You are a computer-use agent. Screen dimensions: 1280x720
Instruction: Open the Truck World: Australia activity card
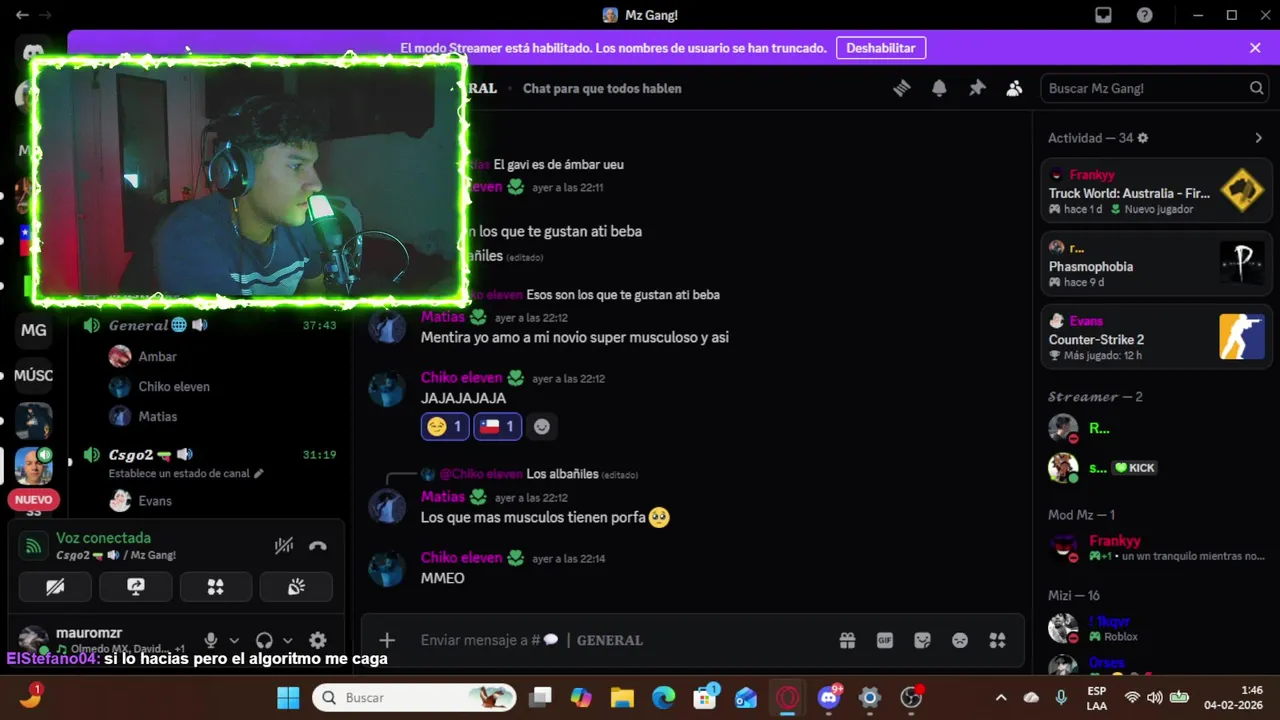(x=1156, y=191)
